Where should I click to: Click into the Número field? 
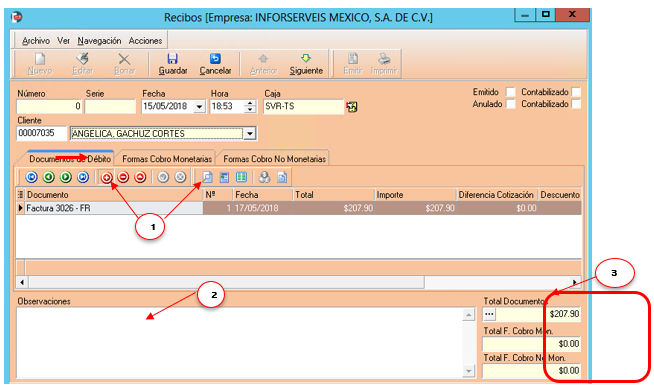pyautogui.click(x=49, y=106)
